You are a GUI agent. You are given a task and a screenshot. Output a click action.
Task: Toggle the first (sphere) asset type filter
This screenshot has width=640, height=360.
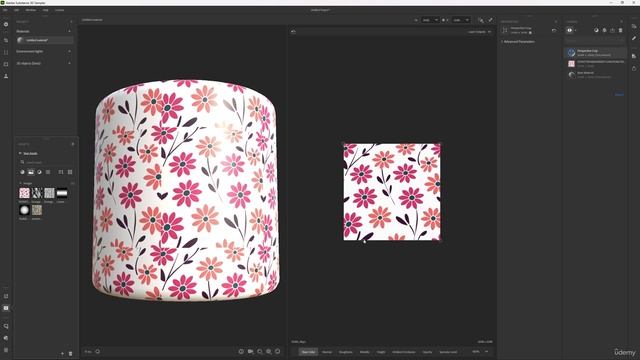pos(22,172)
